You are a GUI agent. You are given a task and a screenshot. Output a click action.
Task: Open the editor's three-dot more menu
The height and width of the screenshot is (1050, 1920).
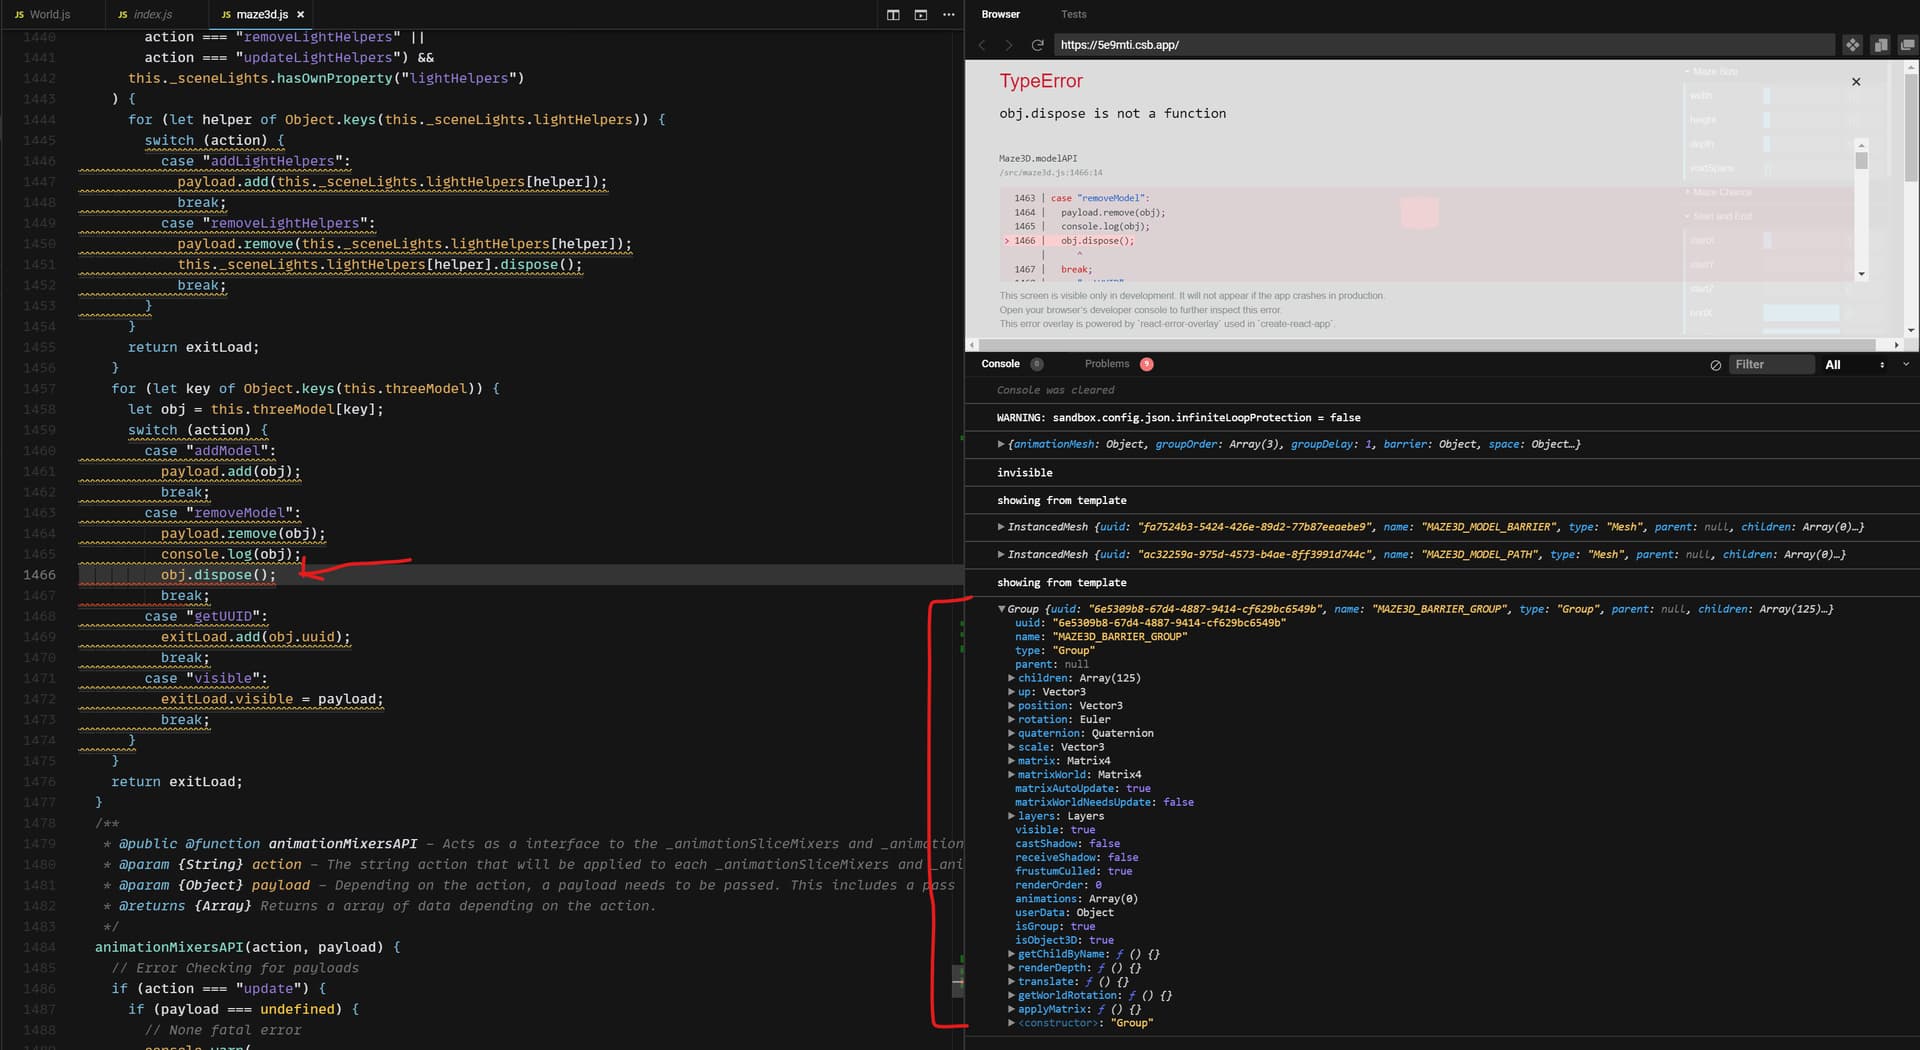coord(949,15)
